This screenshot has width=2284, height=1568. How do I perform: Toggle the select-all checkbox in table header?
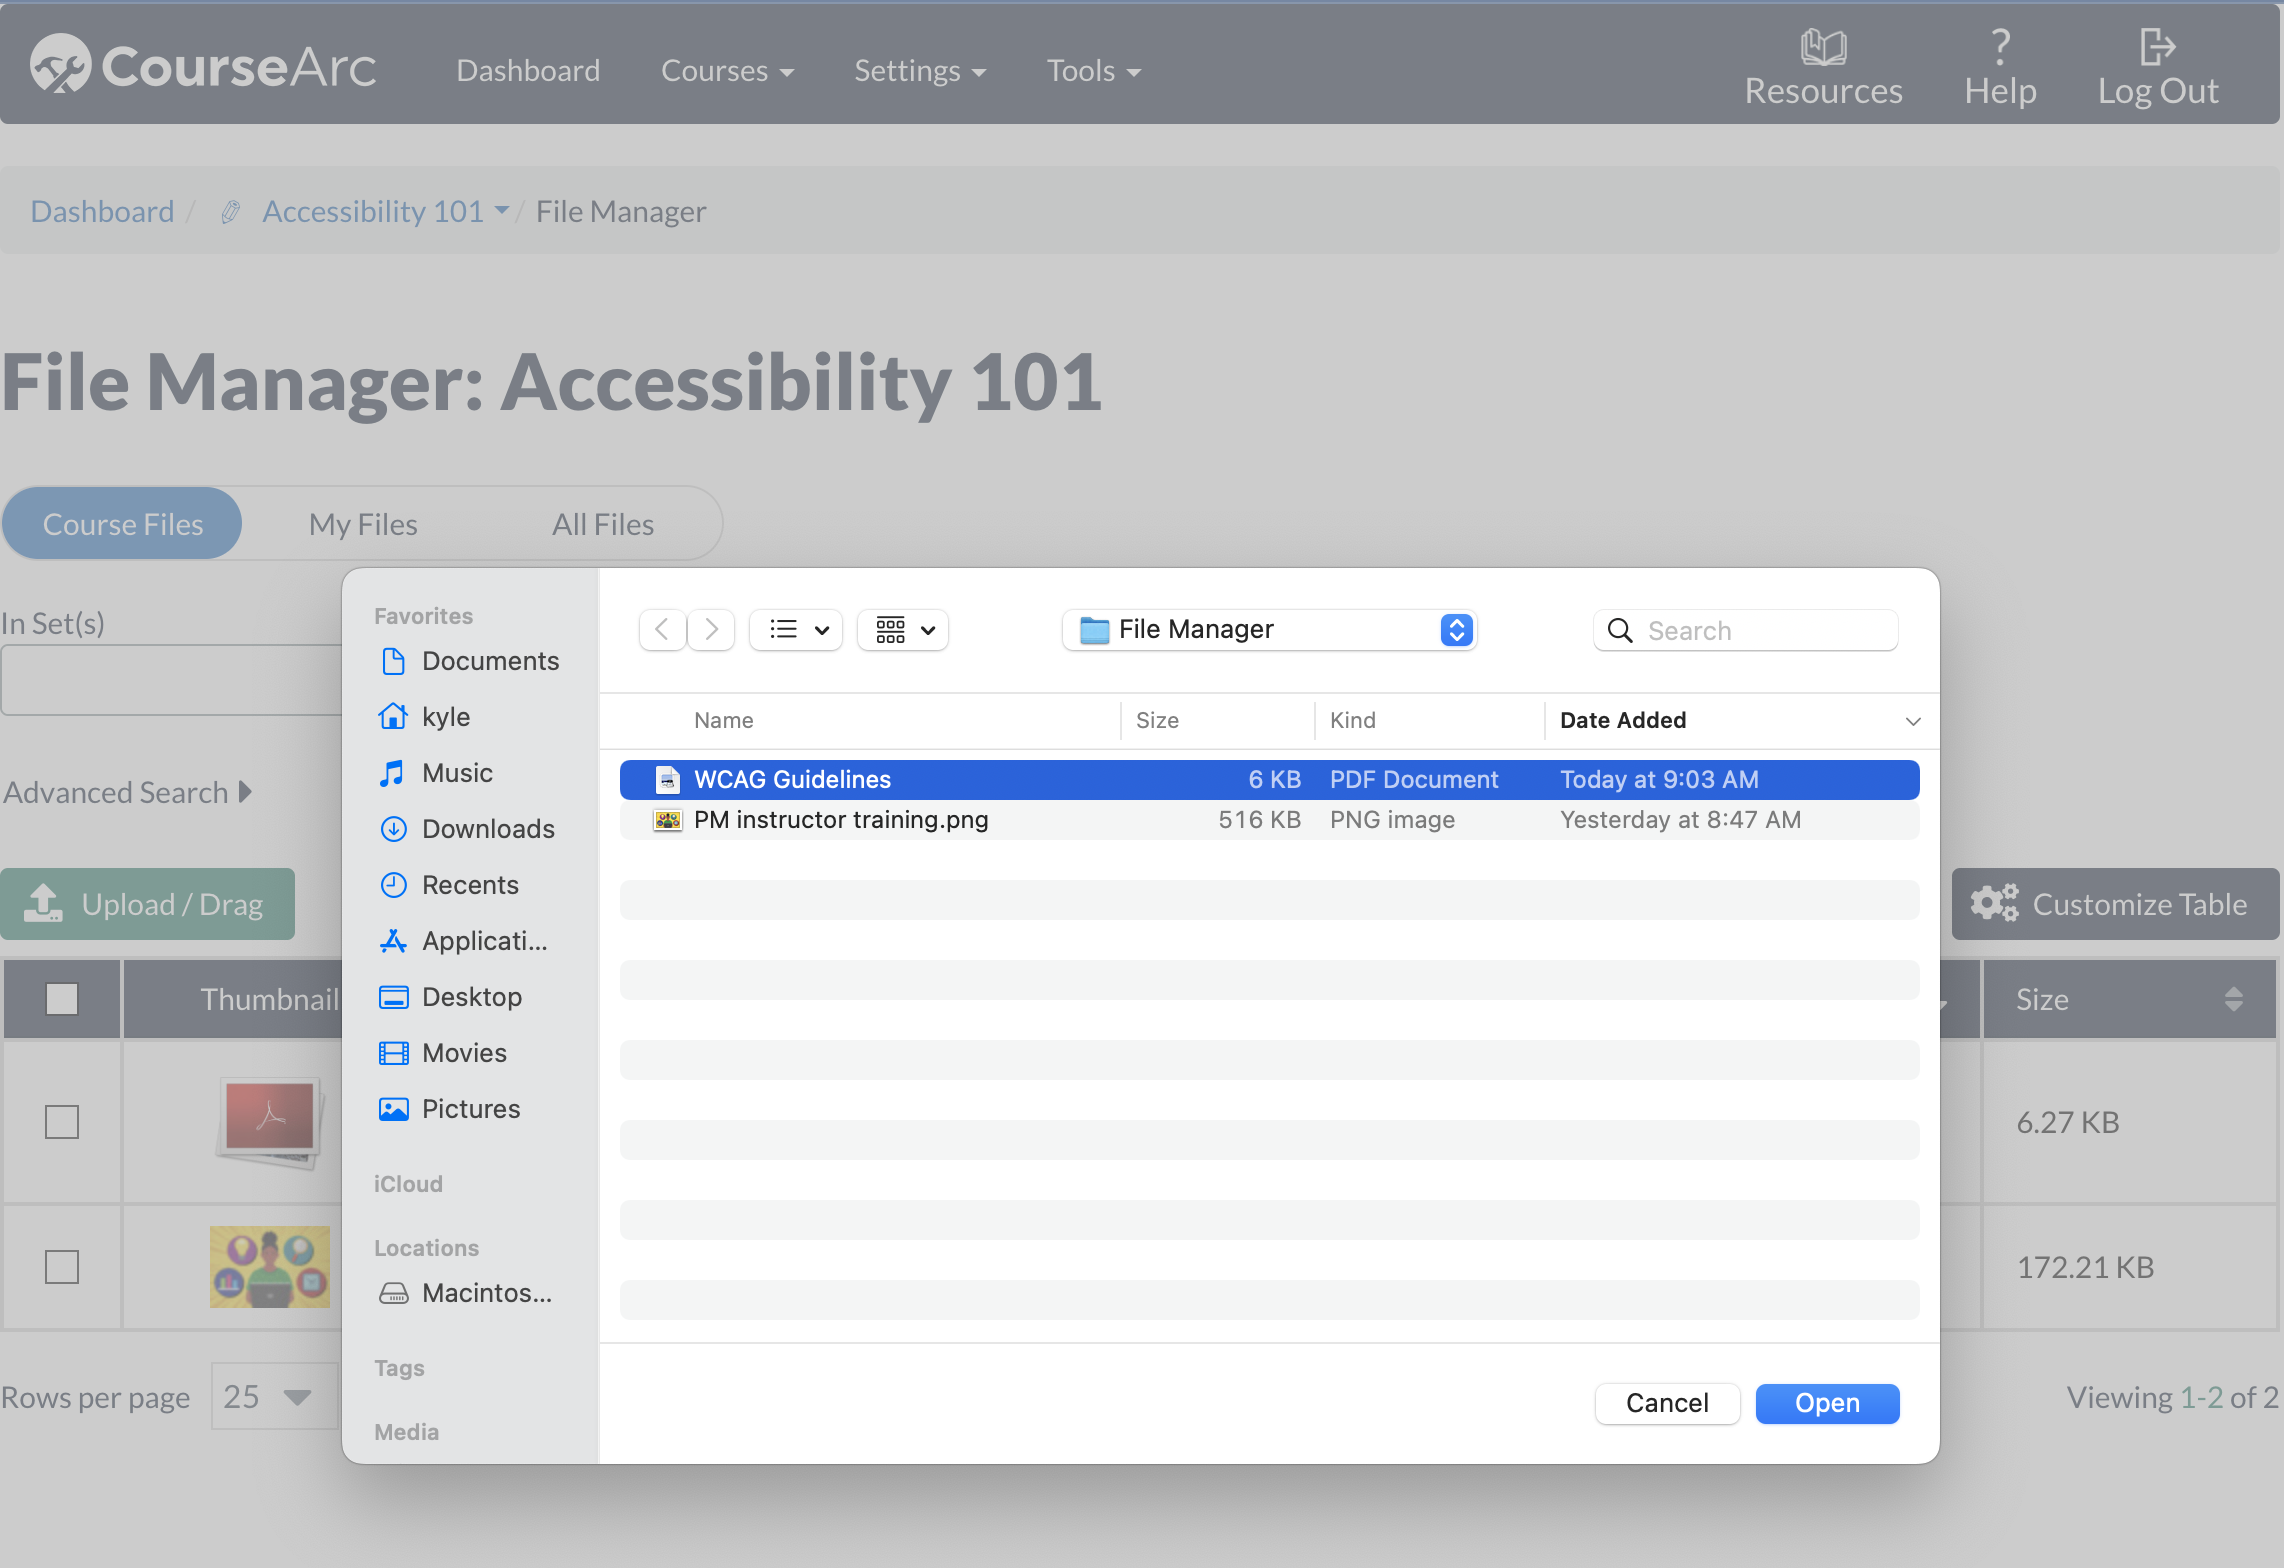tap(62, 999)
